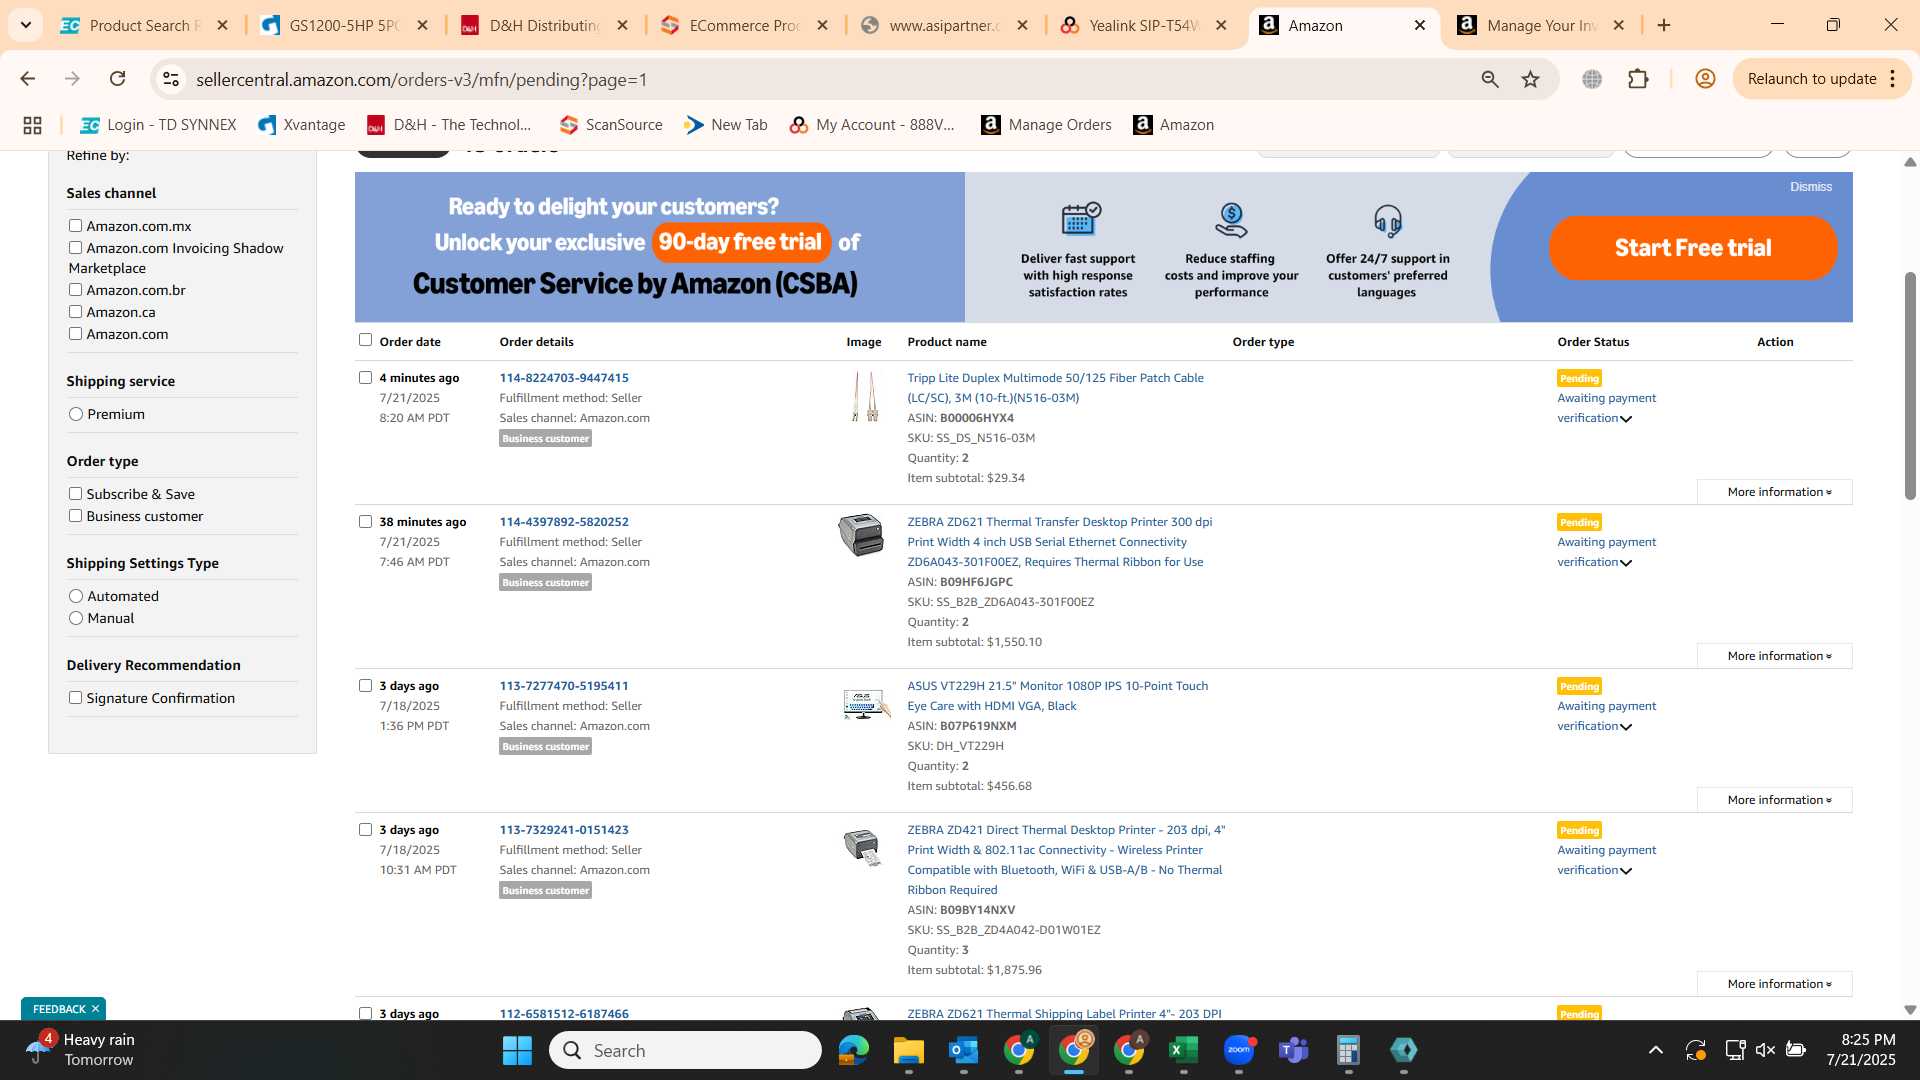Bookmark this page with the star icon

(x=1530, y=79)
